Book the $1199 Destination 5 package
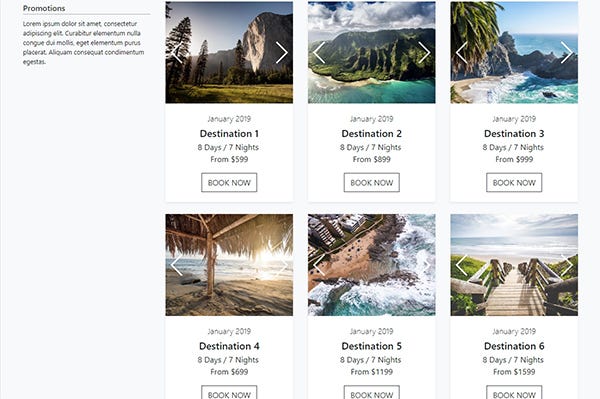The width and height of the screenshot is (600, 399). click(x=372, y=392)
